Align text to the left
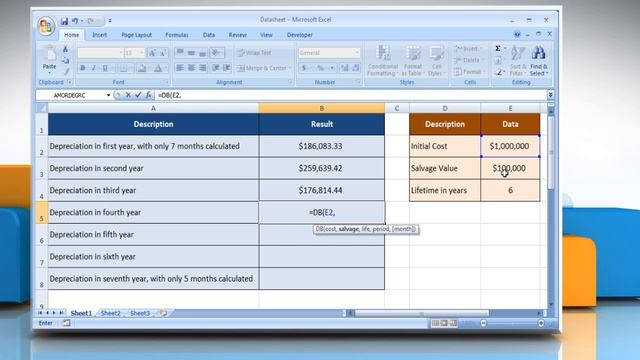 [x=180, y=68]
